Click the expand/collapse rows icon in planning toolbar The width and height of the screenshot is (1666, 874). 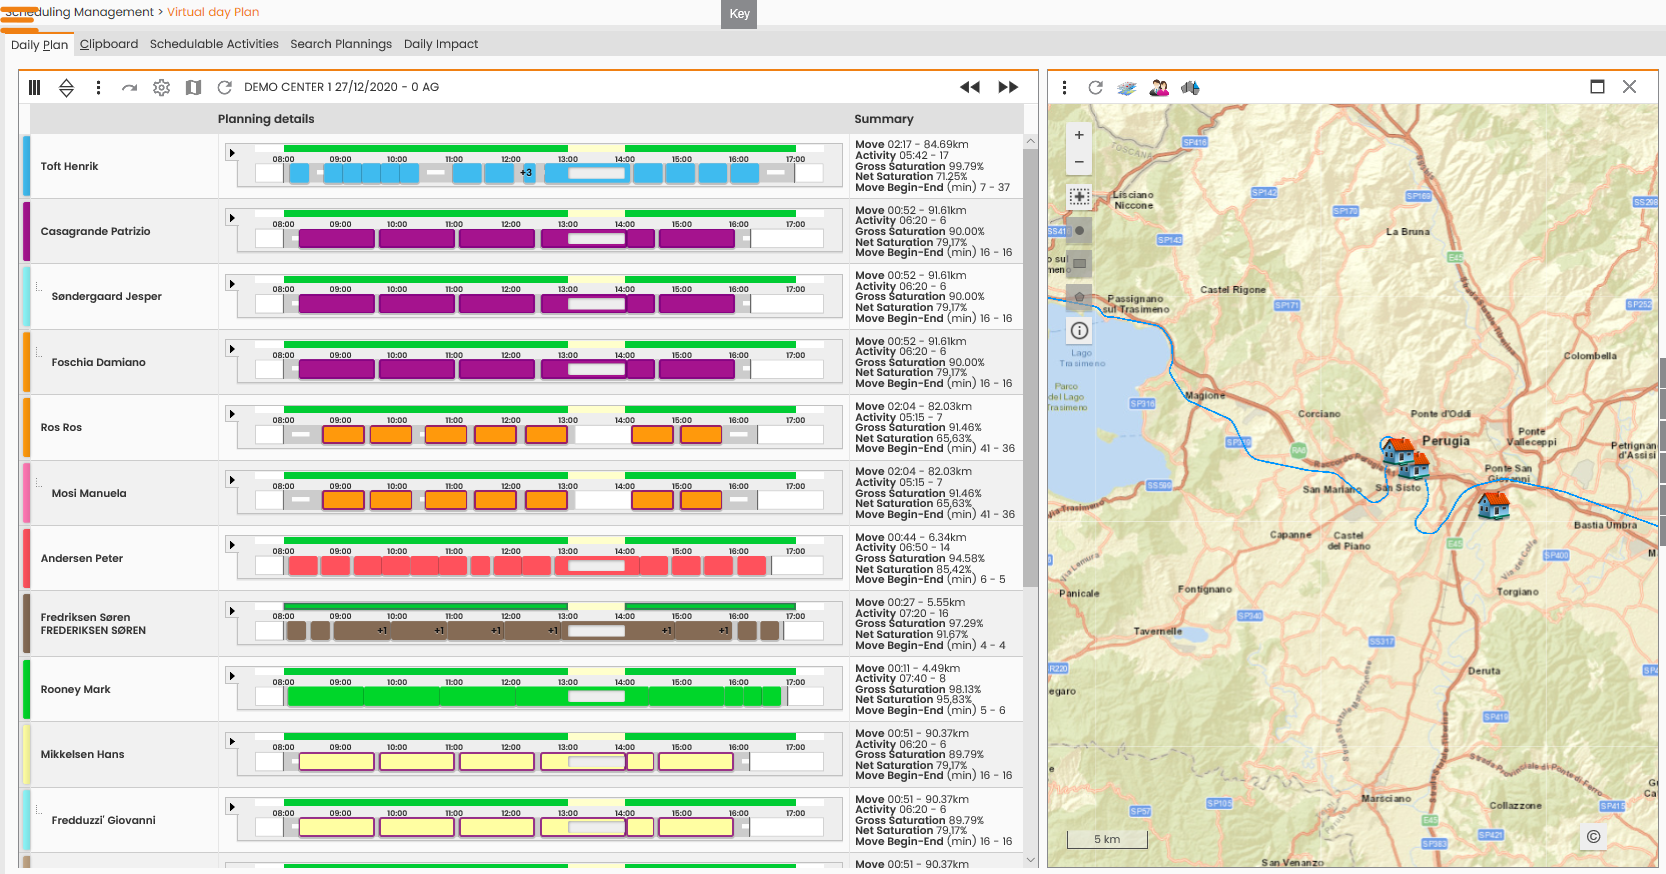coord(66,87)
